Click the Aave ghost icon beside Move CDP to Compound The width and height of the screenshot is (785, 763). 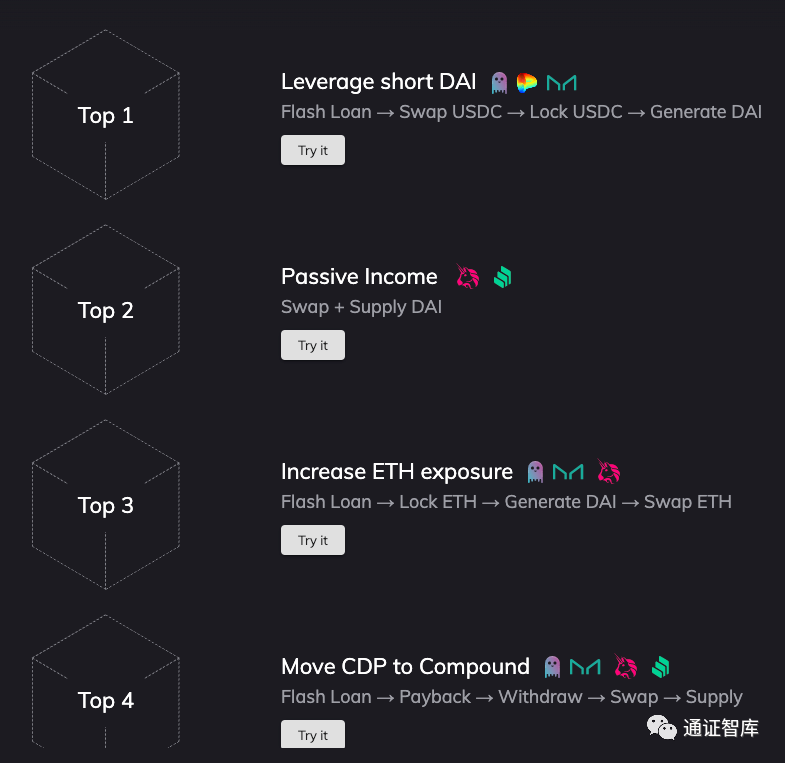click(552, 666)
